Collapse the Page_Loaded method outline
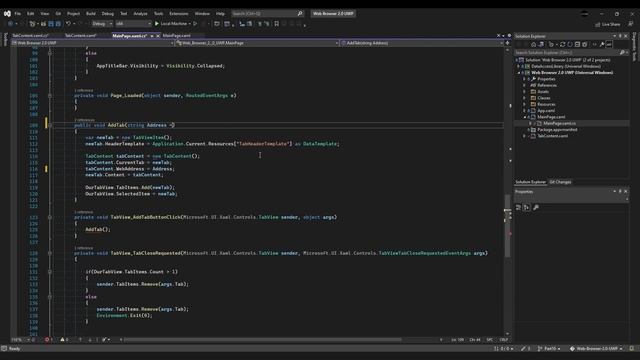Screen dimensions: 640x360 (50, 96)
